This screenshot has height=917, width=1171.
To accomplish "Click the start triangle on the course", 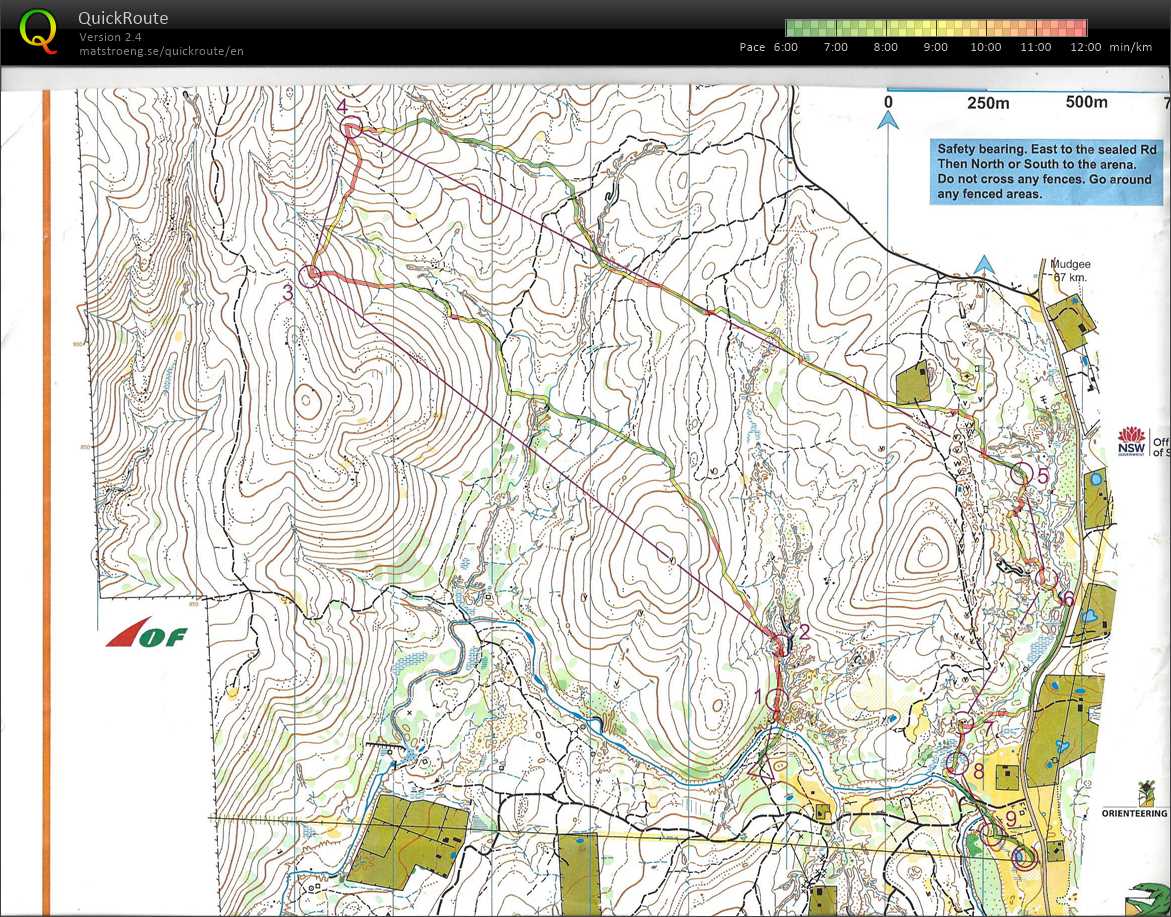I will (764, 768).
